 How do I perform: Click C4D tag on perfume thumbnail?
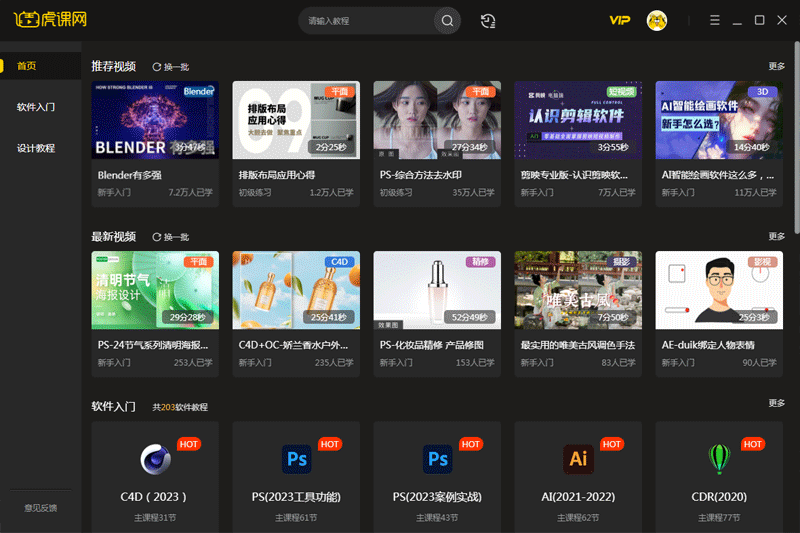click(x=339, y=262)
